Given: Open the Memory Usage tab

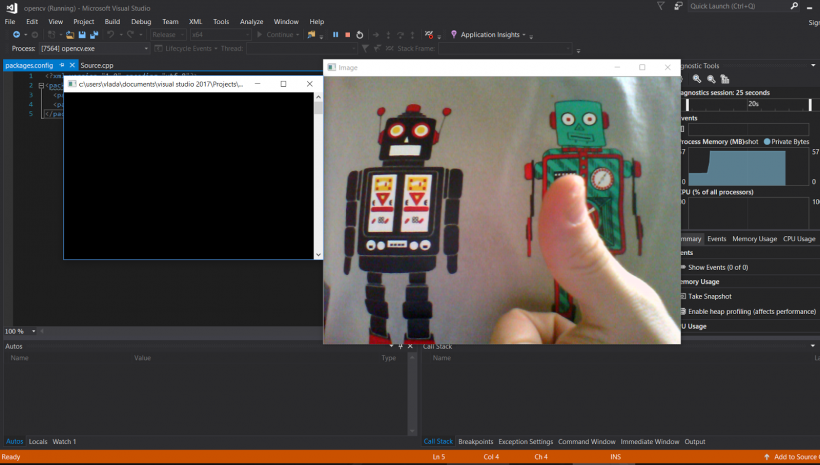Looking at the screenshot, I should click(x=754, y=239).
